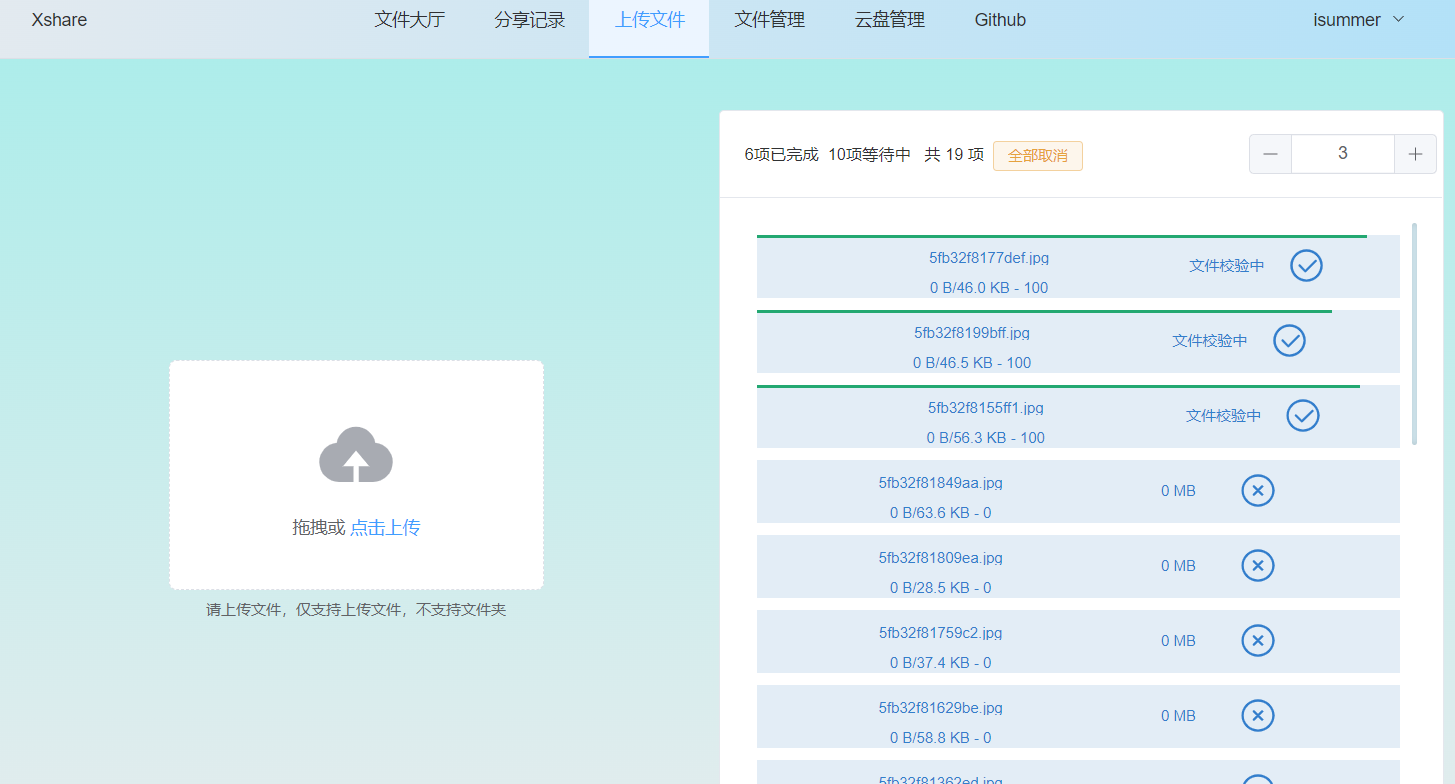Click '0 MB' speed of 5fb32f81759c2.jpg
Viewport: 1455px width, 784px height.
[1178, 641]
